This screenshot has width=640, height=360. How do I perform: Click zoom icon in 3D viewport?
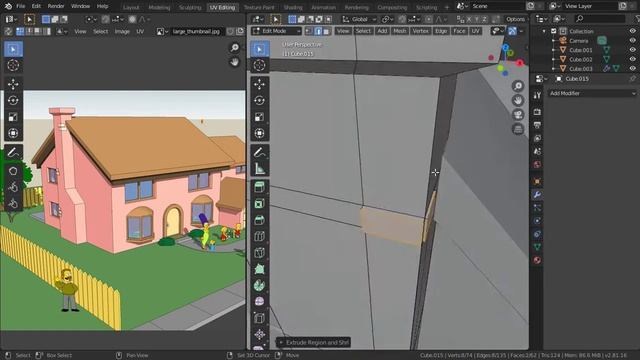pos(518,86)
